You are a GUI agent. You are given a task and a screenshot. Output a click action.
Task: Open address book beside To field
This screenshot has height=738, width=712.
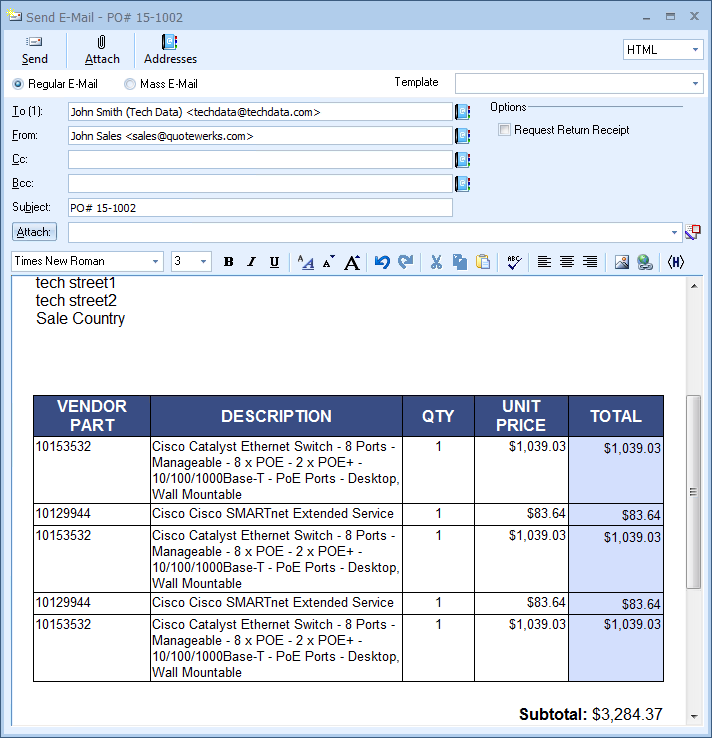462,112
